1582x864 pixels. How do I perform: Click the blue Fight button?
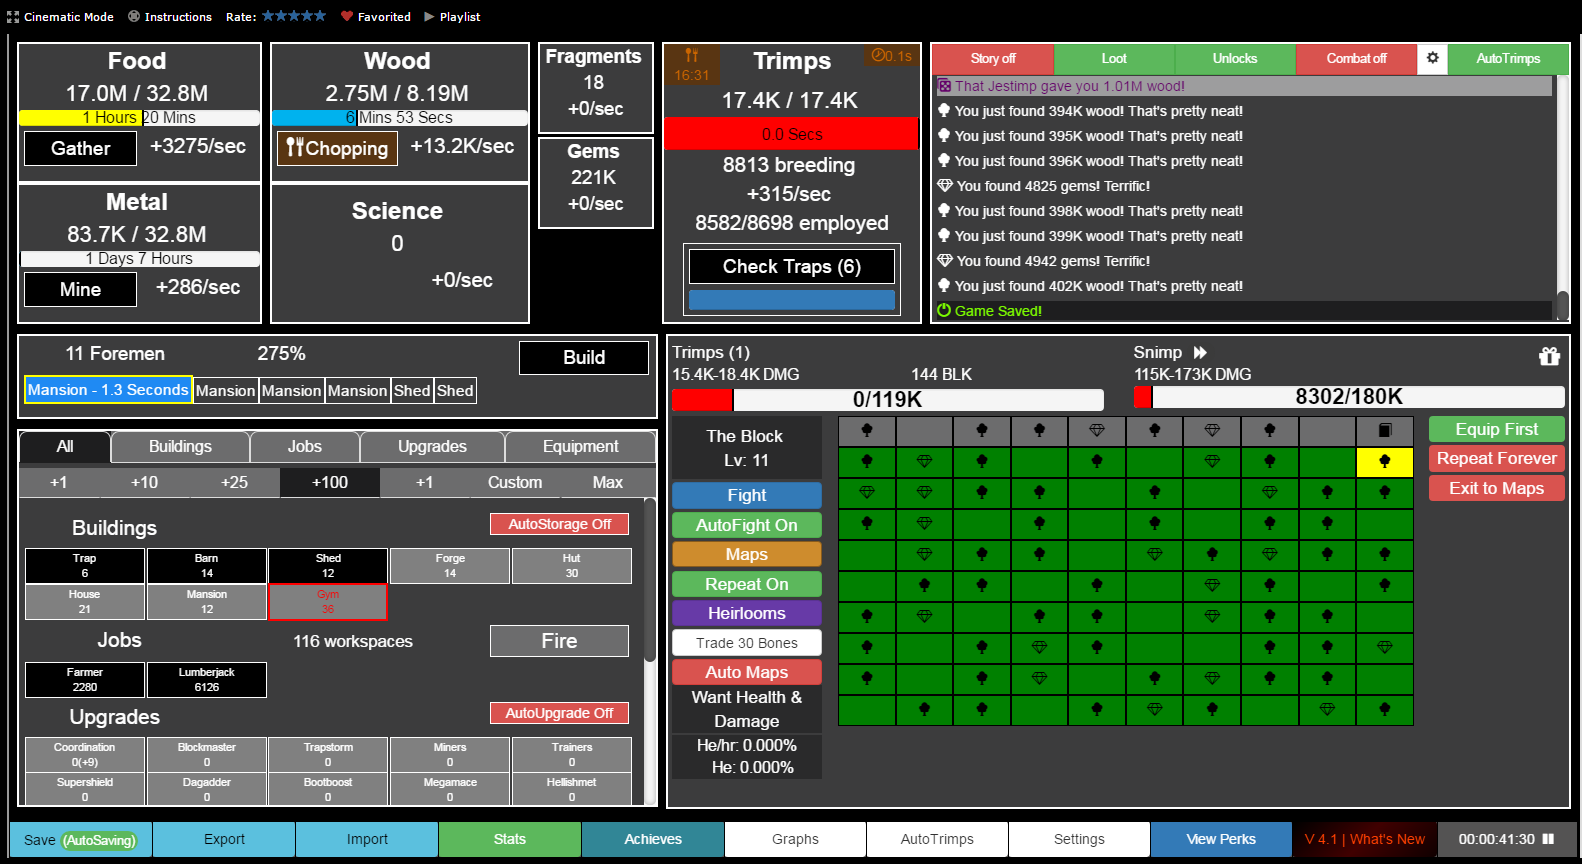[x=747, y=495]
